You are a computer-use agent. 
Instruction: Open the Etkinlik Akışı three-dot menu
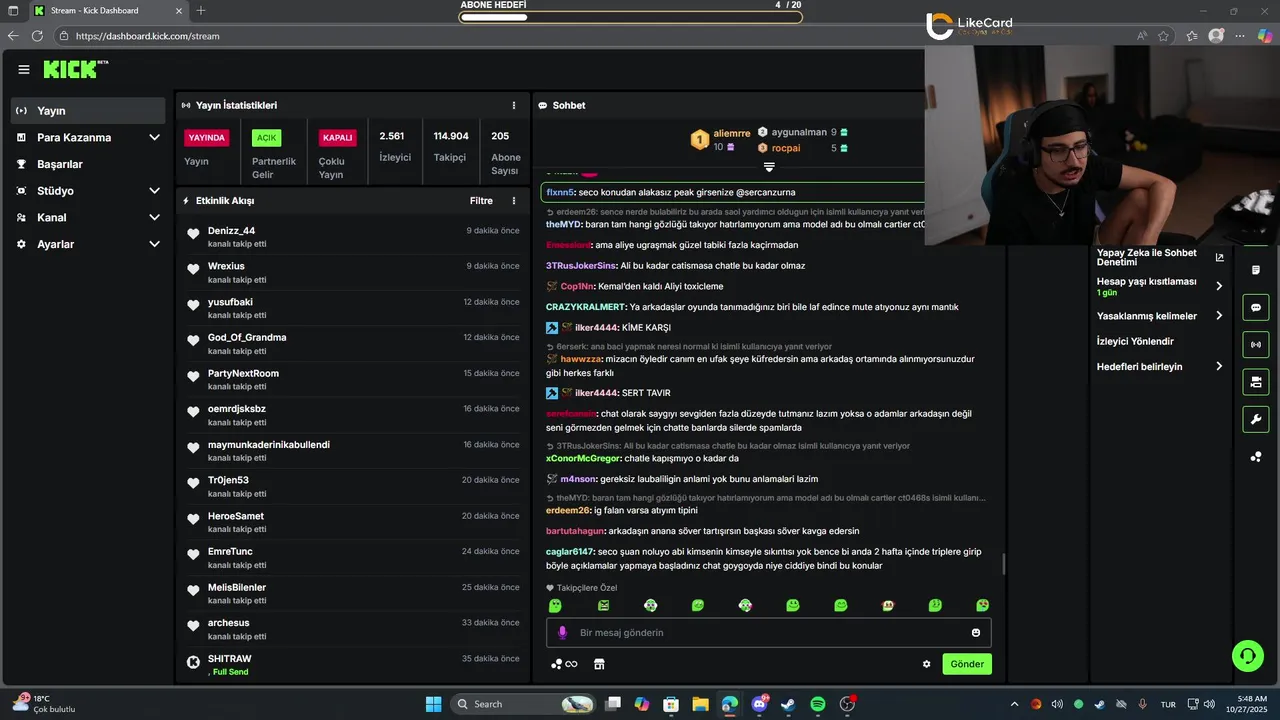514,200
